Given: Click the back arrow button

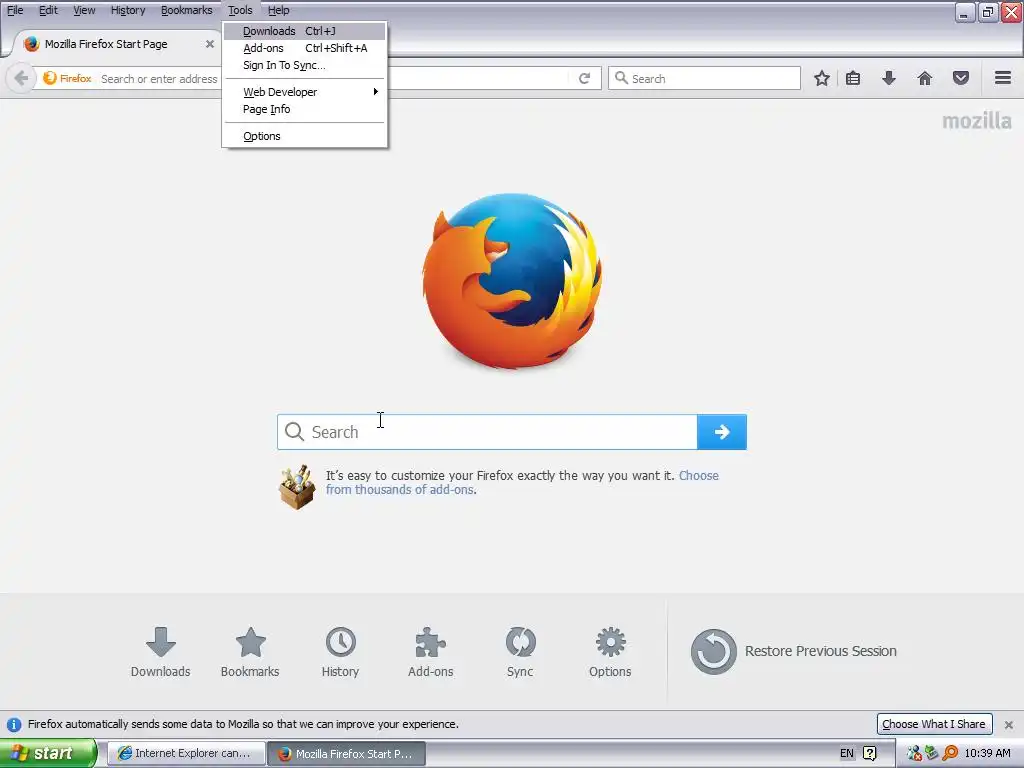Looking at the screenshot, I should [21, 78].
